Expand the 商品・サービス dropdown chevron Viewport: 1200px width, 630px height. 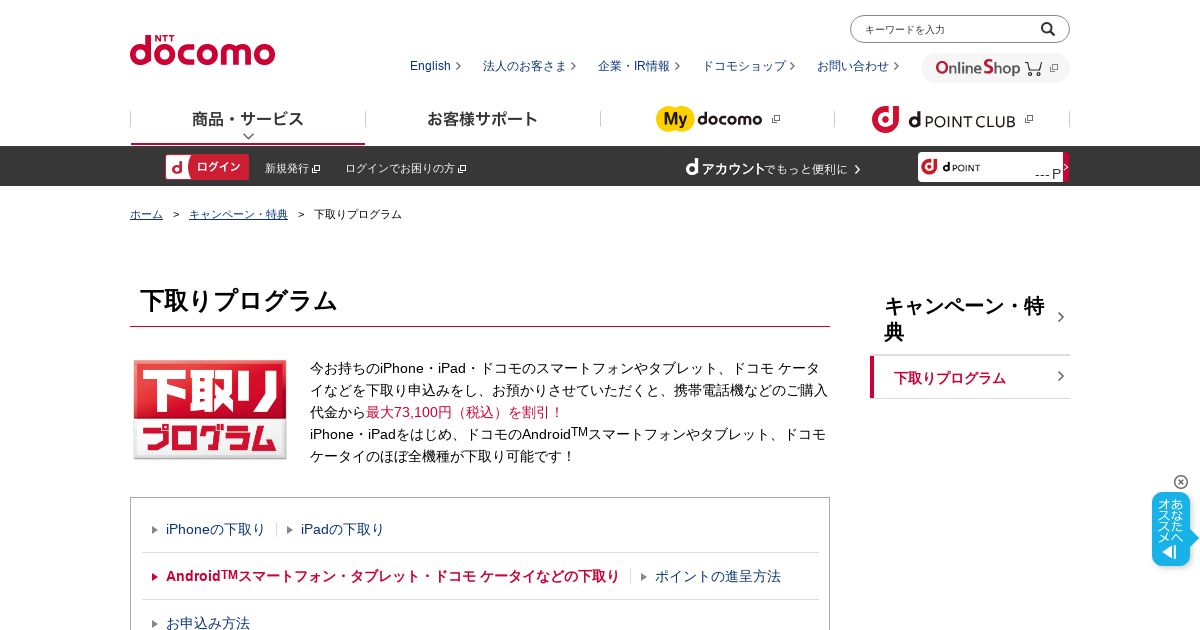(248, 136)
